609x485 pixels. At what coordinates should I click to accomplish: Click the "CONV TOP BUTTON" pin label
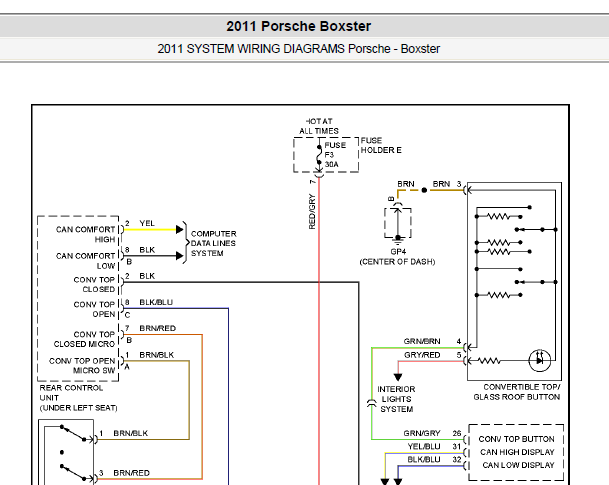point(516,439)
